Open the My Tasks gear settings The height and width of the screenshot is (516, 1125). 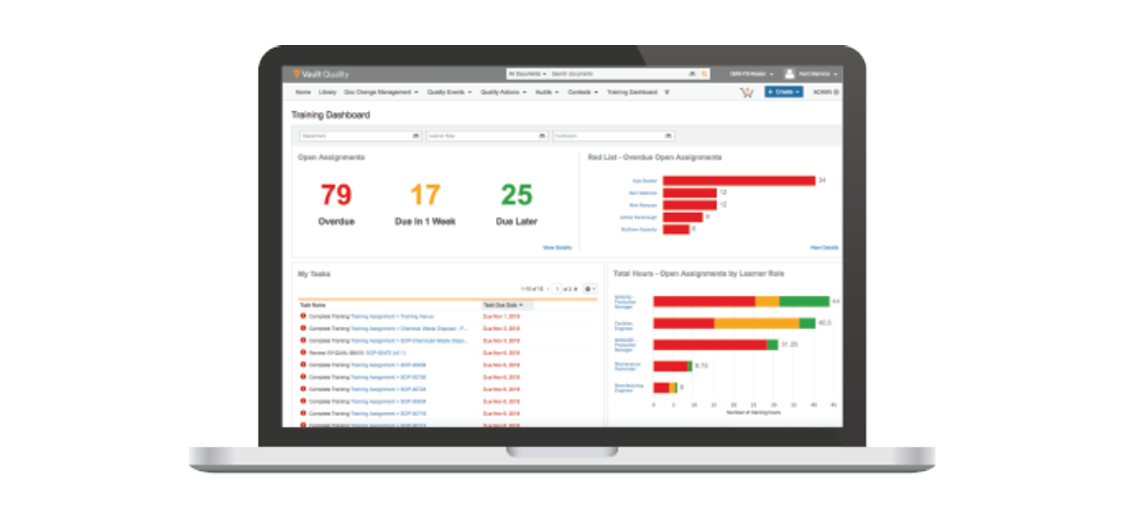point(589,288)
